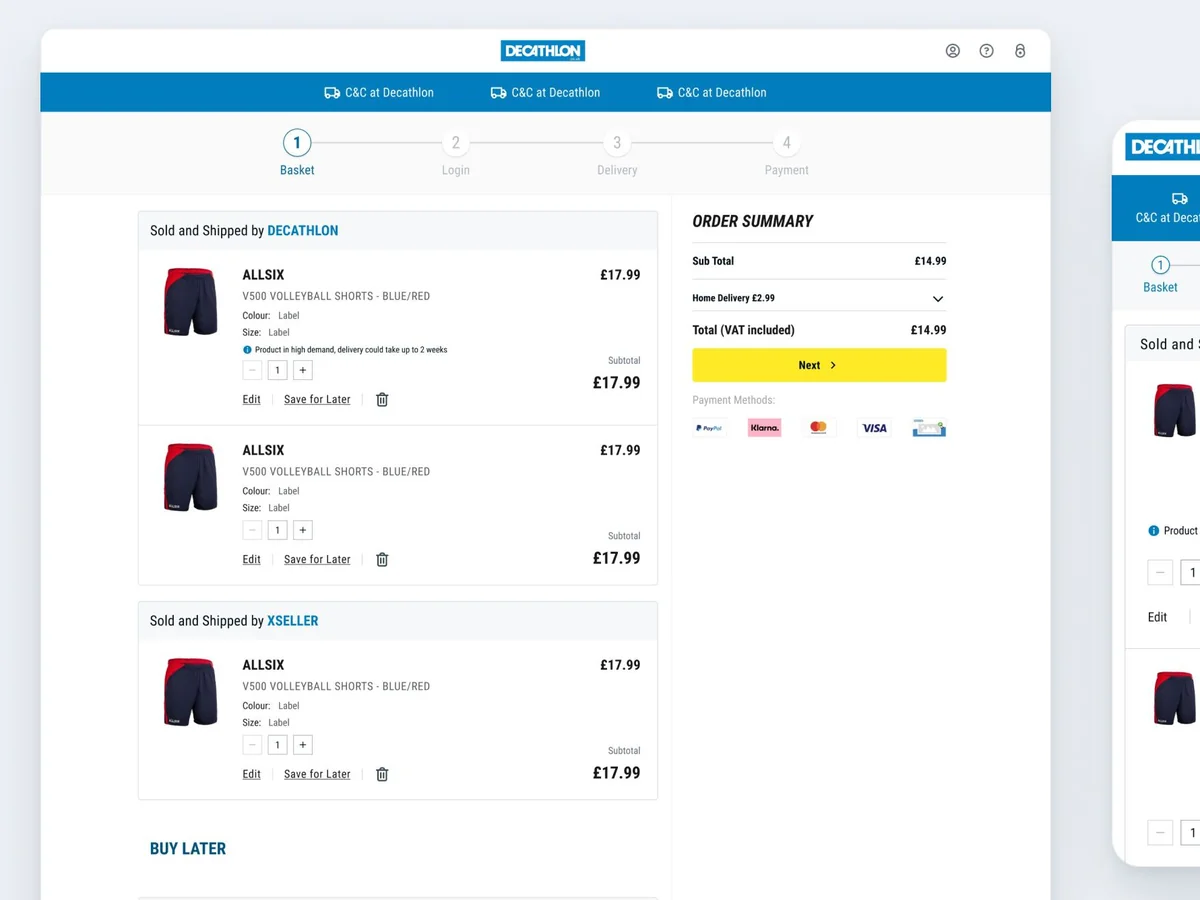Go to step 2 Login
The image size is (1200, 900).
coord(456,153)
